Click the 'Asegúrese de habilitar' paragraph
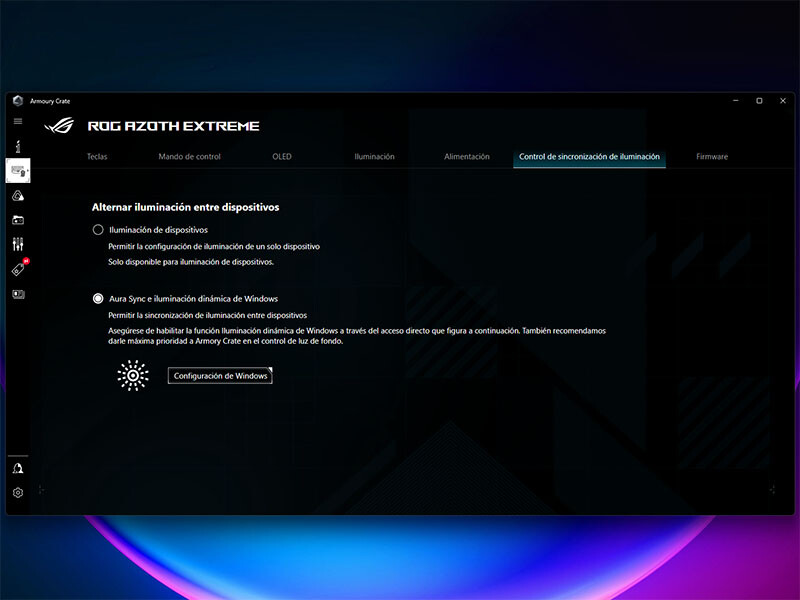Screen dimensions: 800x600 [357, 336]
